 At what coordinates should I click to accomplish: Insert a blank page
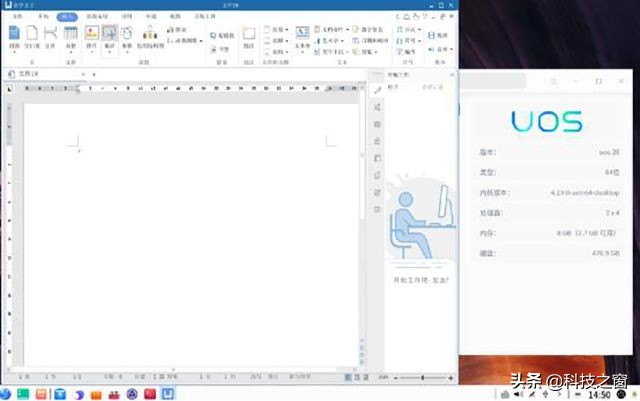(32, 37)
